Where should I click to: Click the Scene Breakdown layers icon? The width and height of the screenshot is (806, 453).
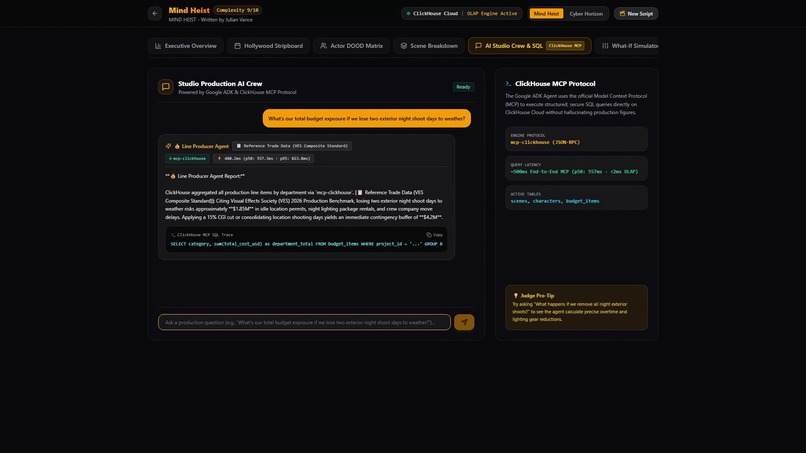[x=404, y=46]
